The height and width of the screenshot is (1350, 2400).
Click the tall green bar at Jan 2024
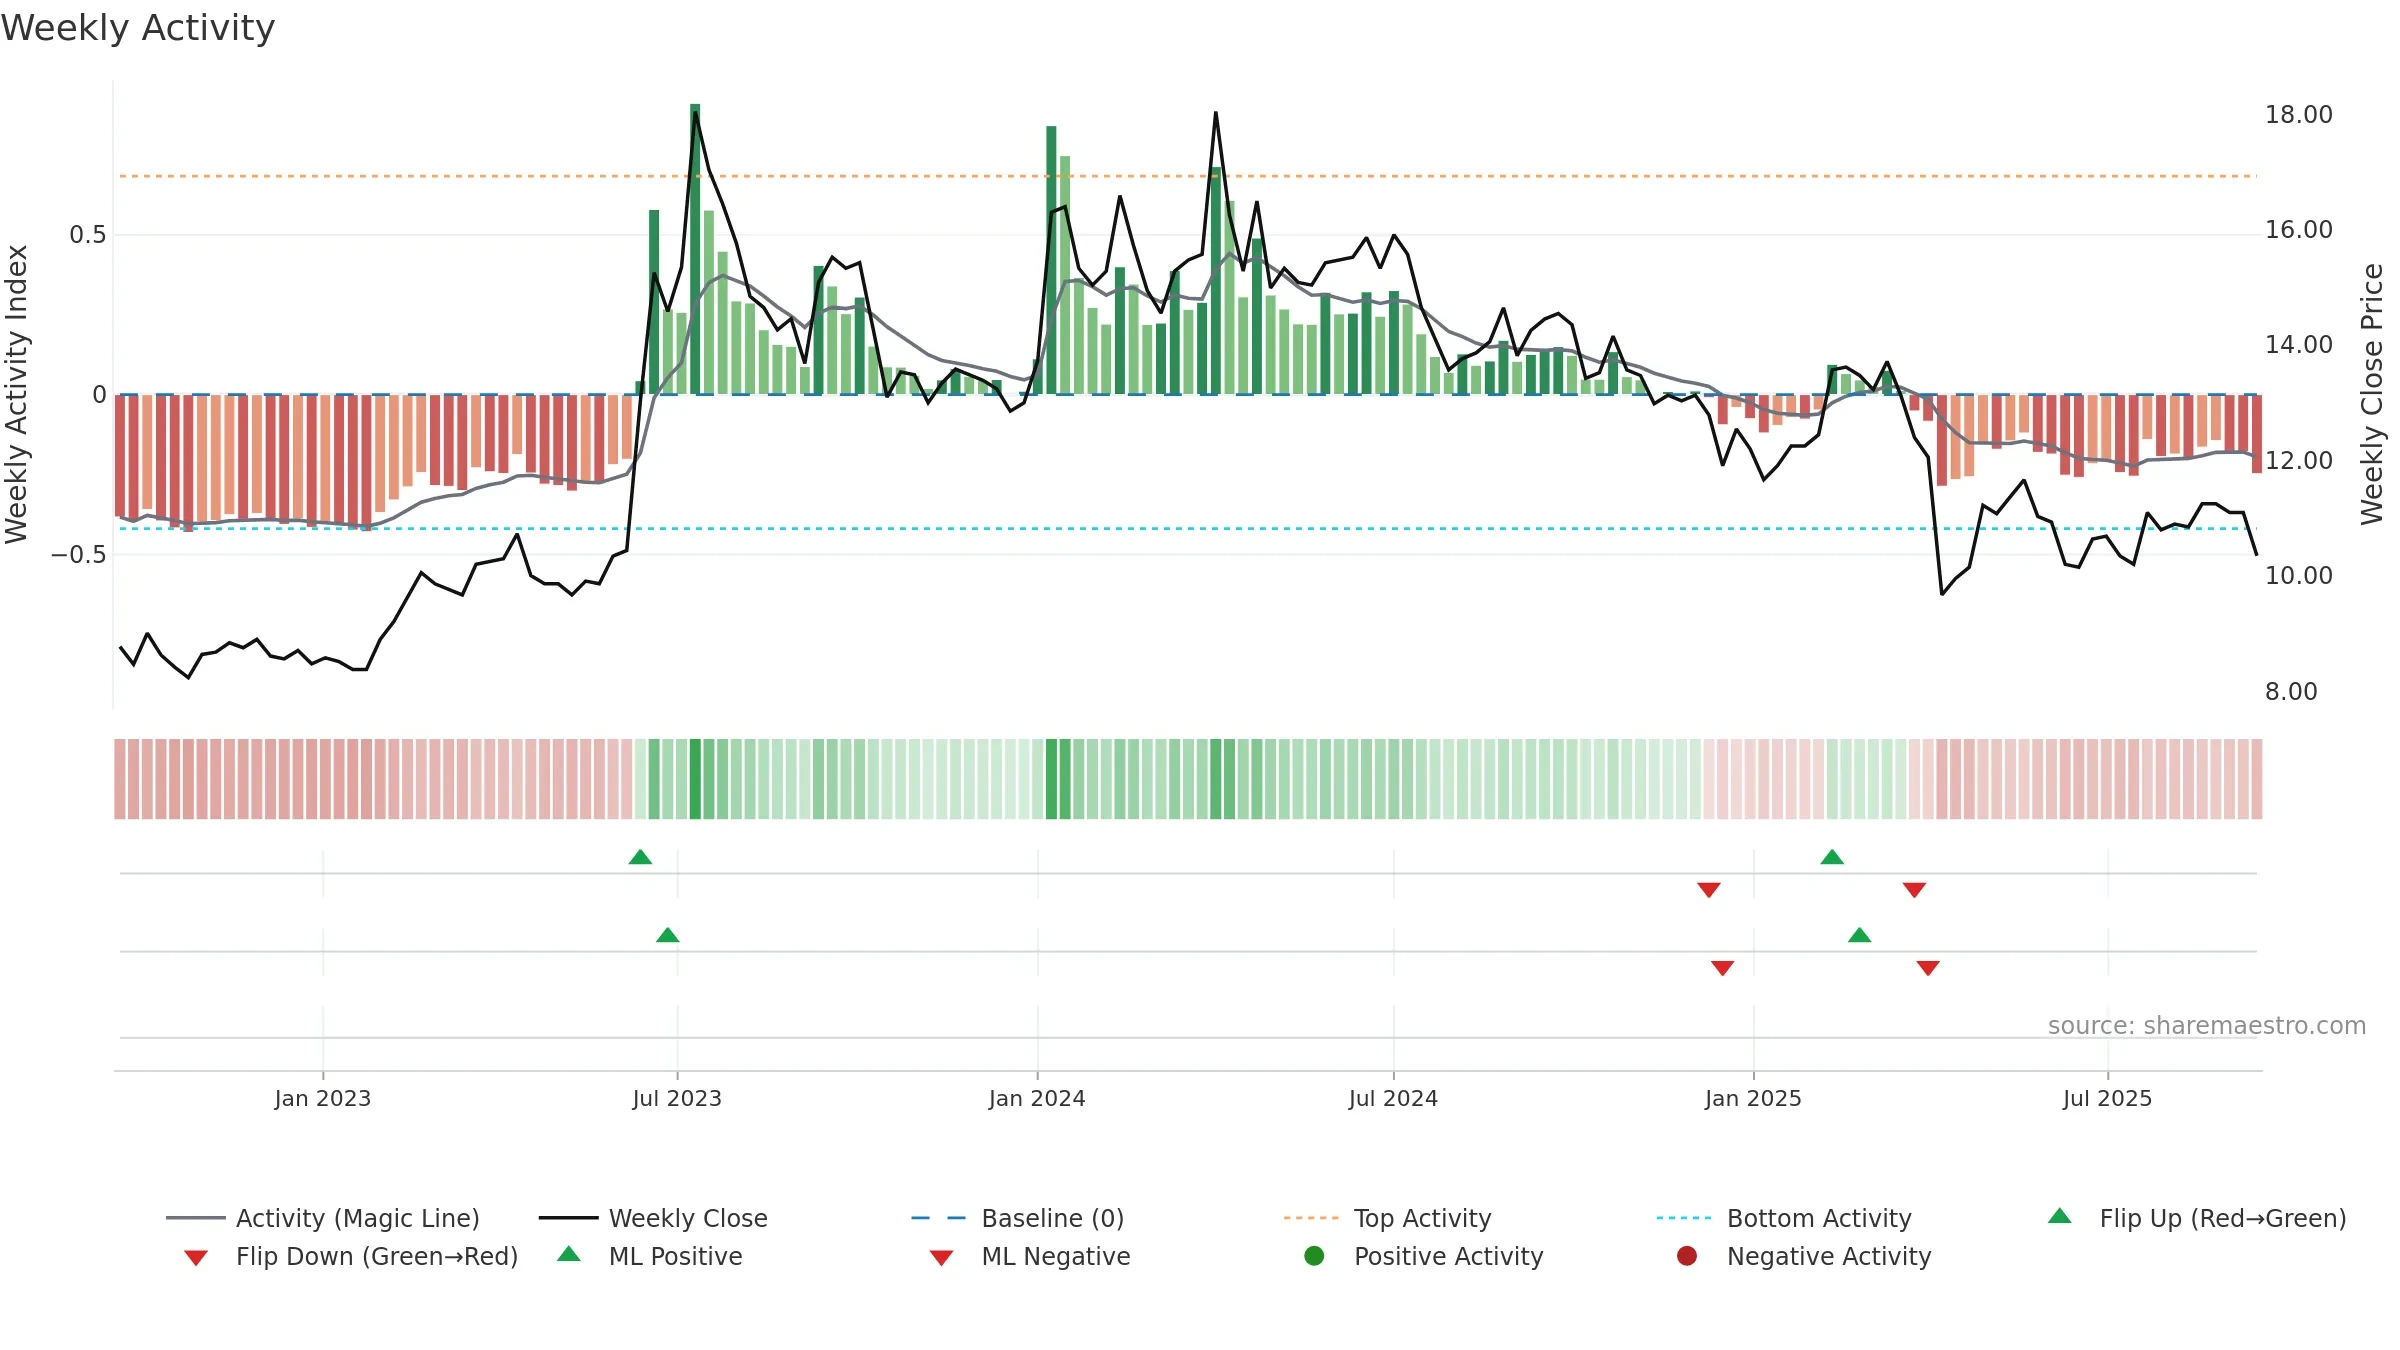point(1051,260)
